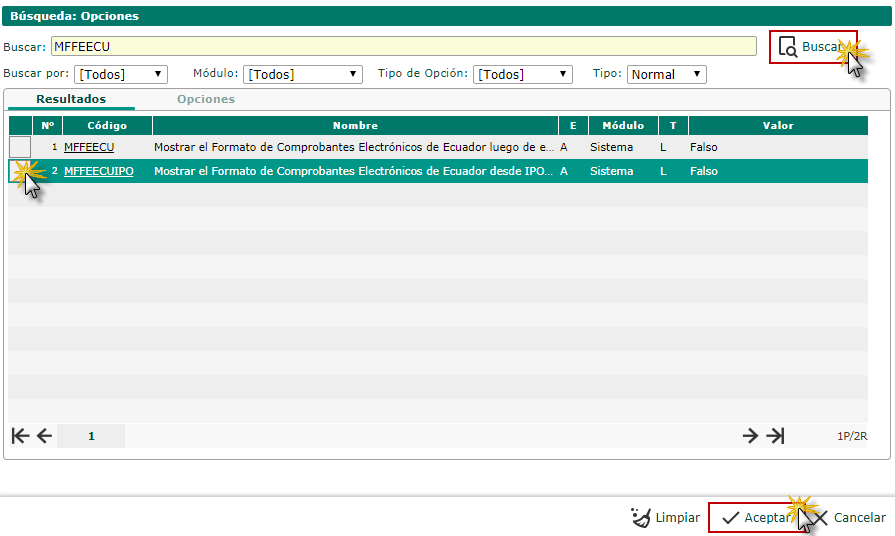The image size is (895, 536).
Task: Switch to the Opciones tab
Action: pos(205,99)
